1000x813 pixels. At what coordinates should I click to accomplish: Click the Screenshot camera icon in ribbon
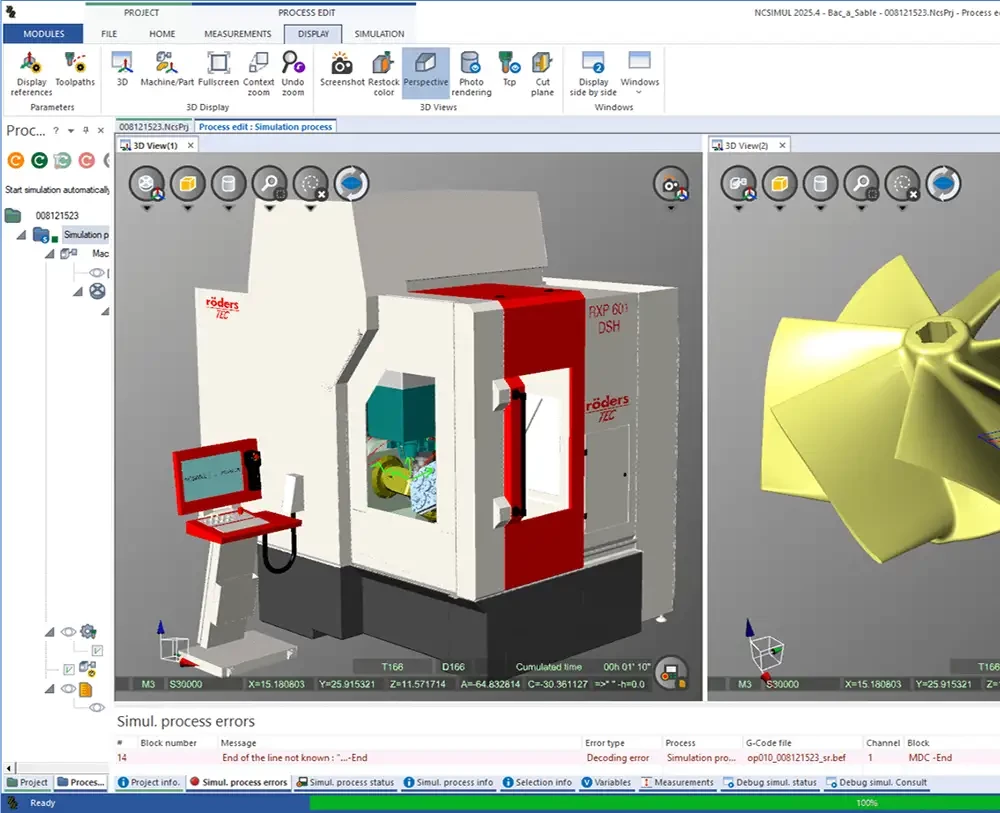coord(342,66)
